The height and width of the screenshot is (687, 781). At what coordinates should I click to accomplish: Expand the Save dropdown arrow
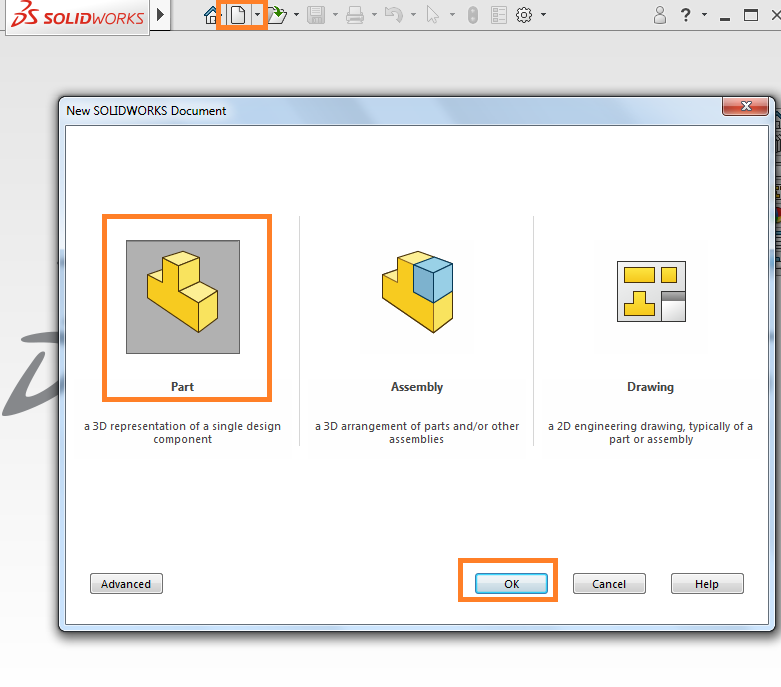335,15
